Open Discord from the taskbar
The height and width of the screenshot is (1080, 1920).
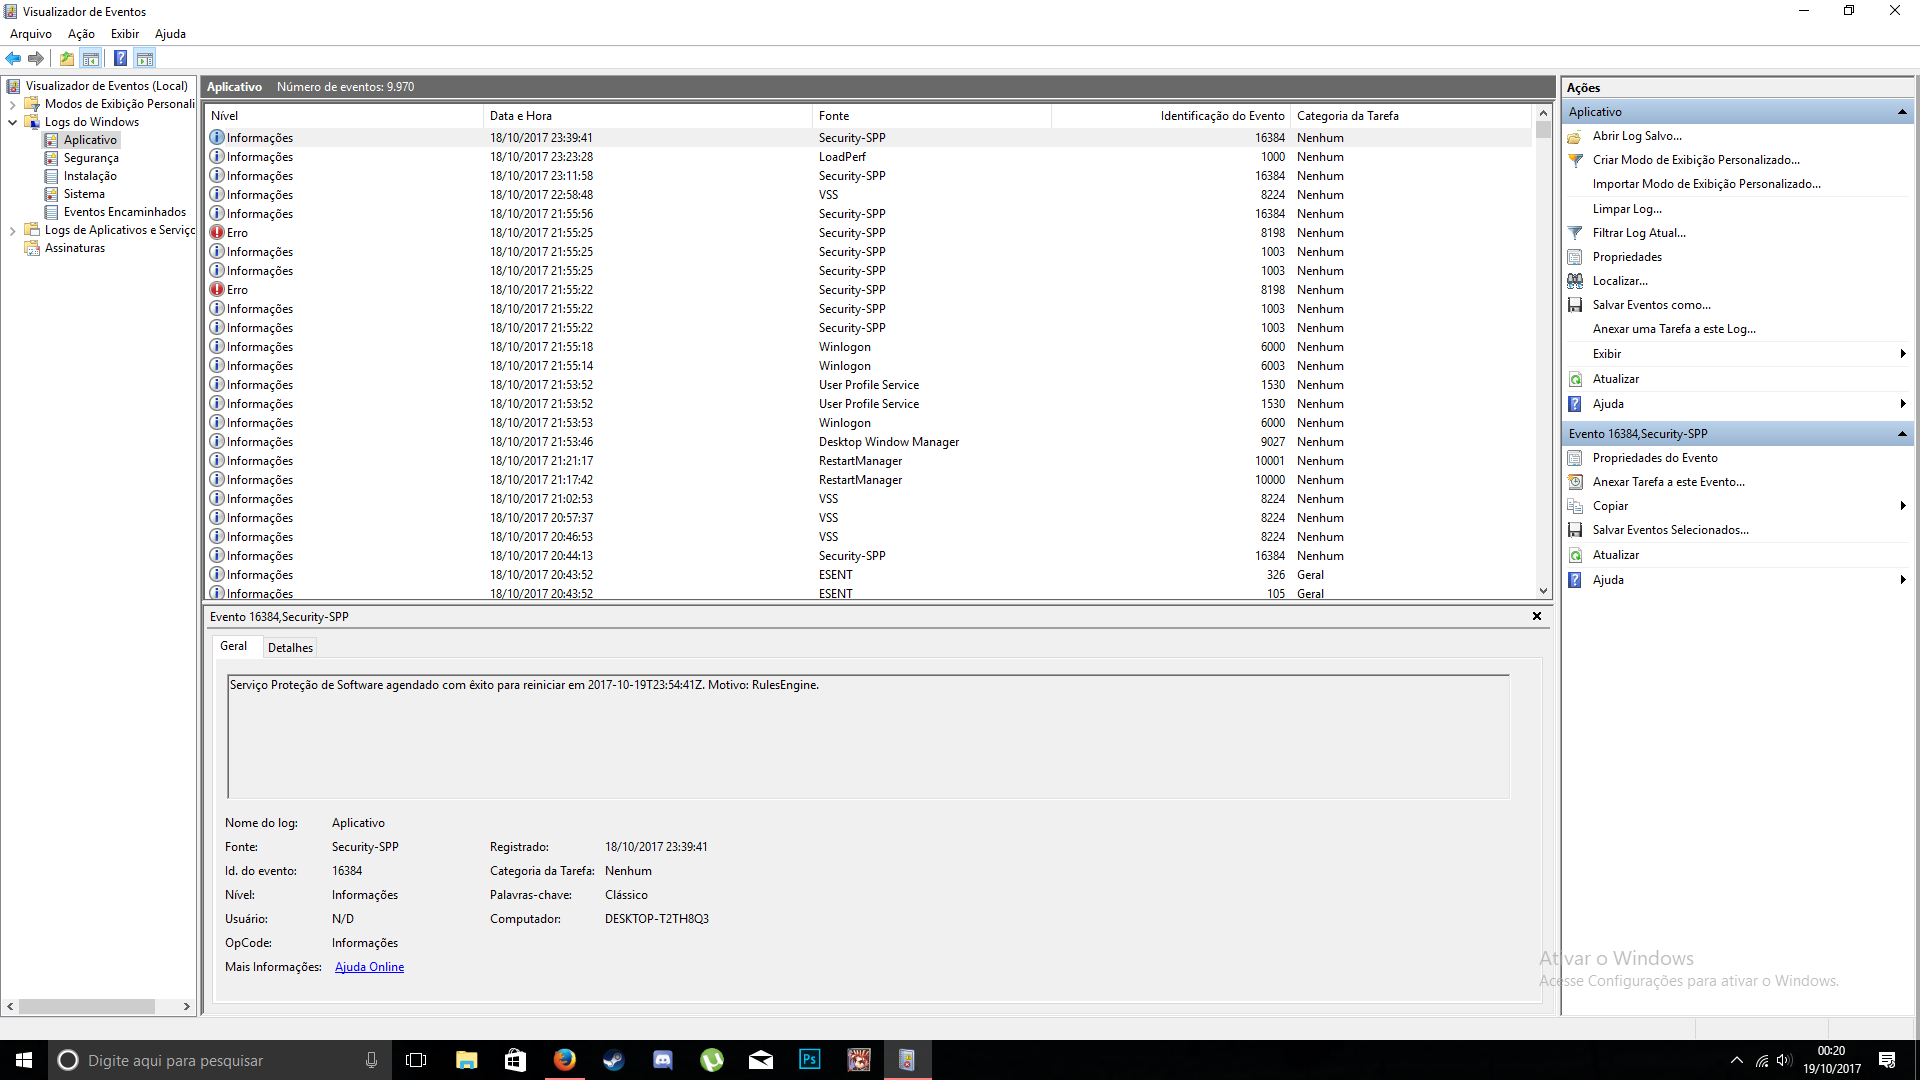click(x=663, y=1060)
